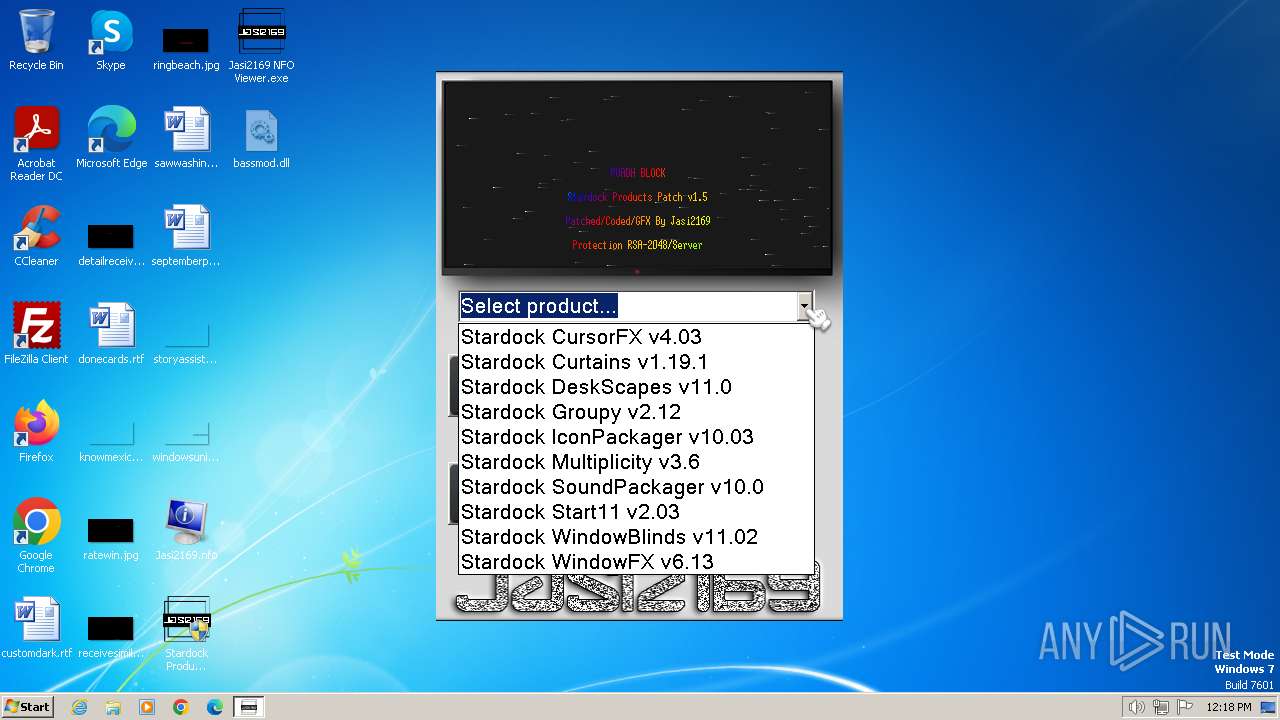1280x720 pixels.
Task: Select ratewin.jpg desktop file
Action: (x=111, y=537)
